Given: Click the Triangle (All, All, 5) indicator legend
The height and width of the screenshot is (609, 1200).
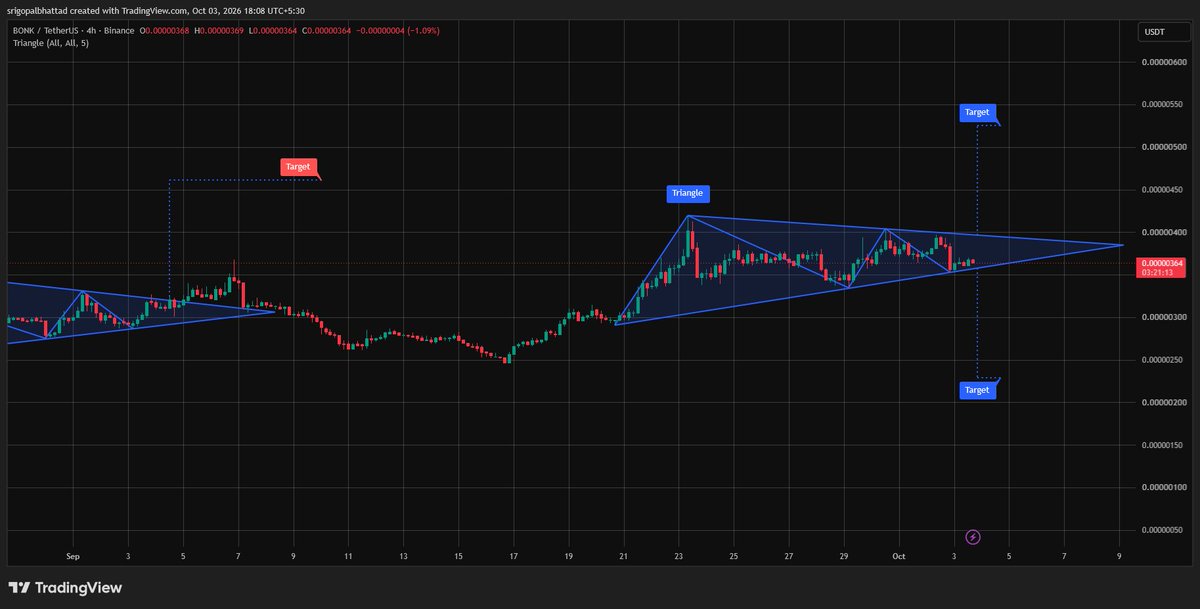Looking at the screenshot, I should coord(51,43).
